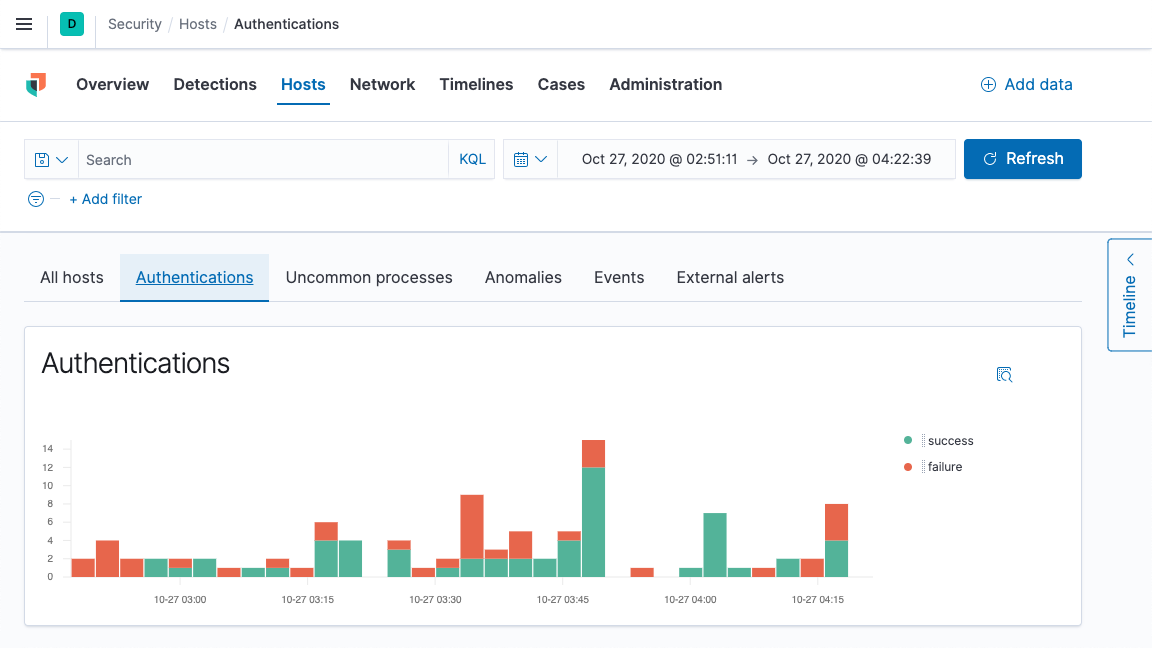
Task: Click the + Add filter link
Action: (106, 199)
